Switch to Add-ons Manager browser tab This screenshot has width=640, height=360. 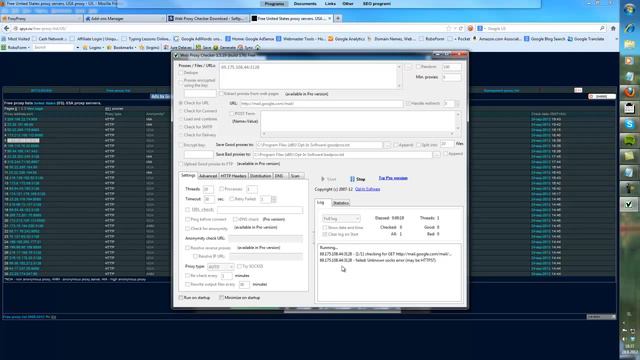click(124, 18)
